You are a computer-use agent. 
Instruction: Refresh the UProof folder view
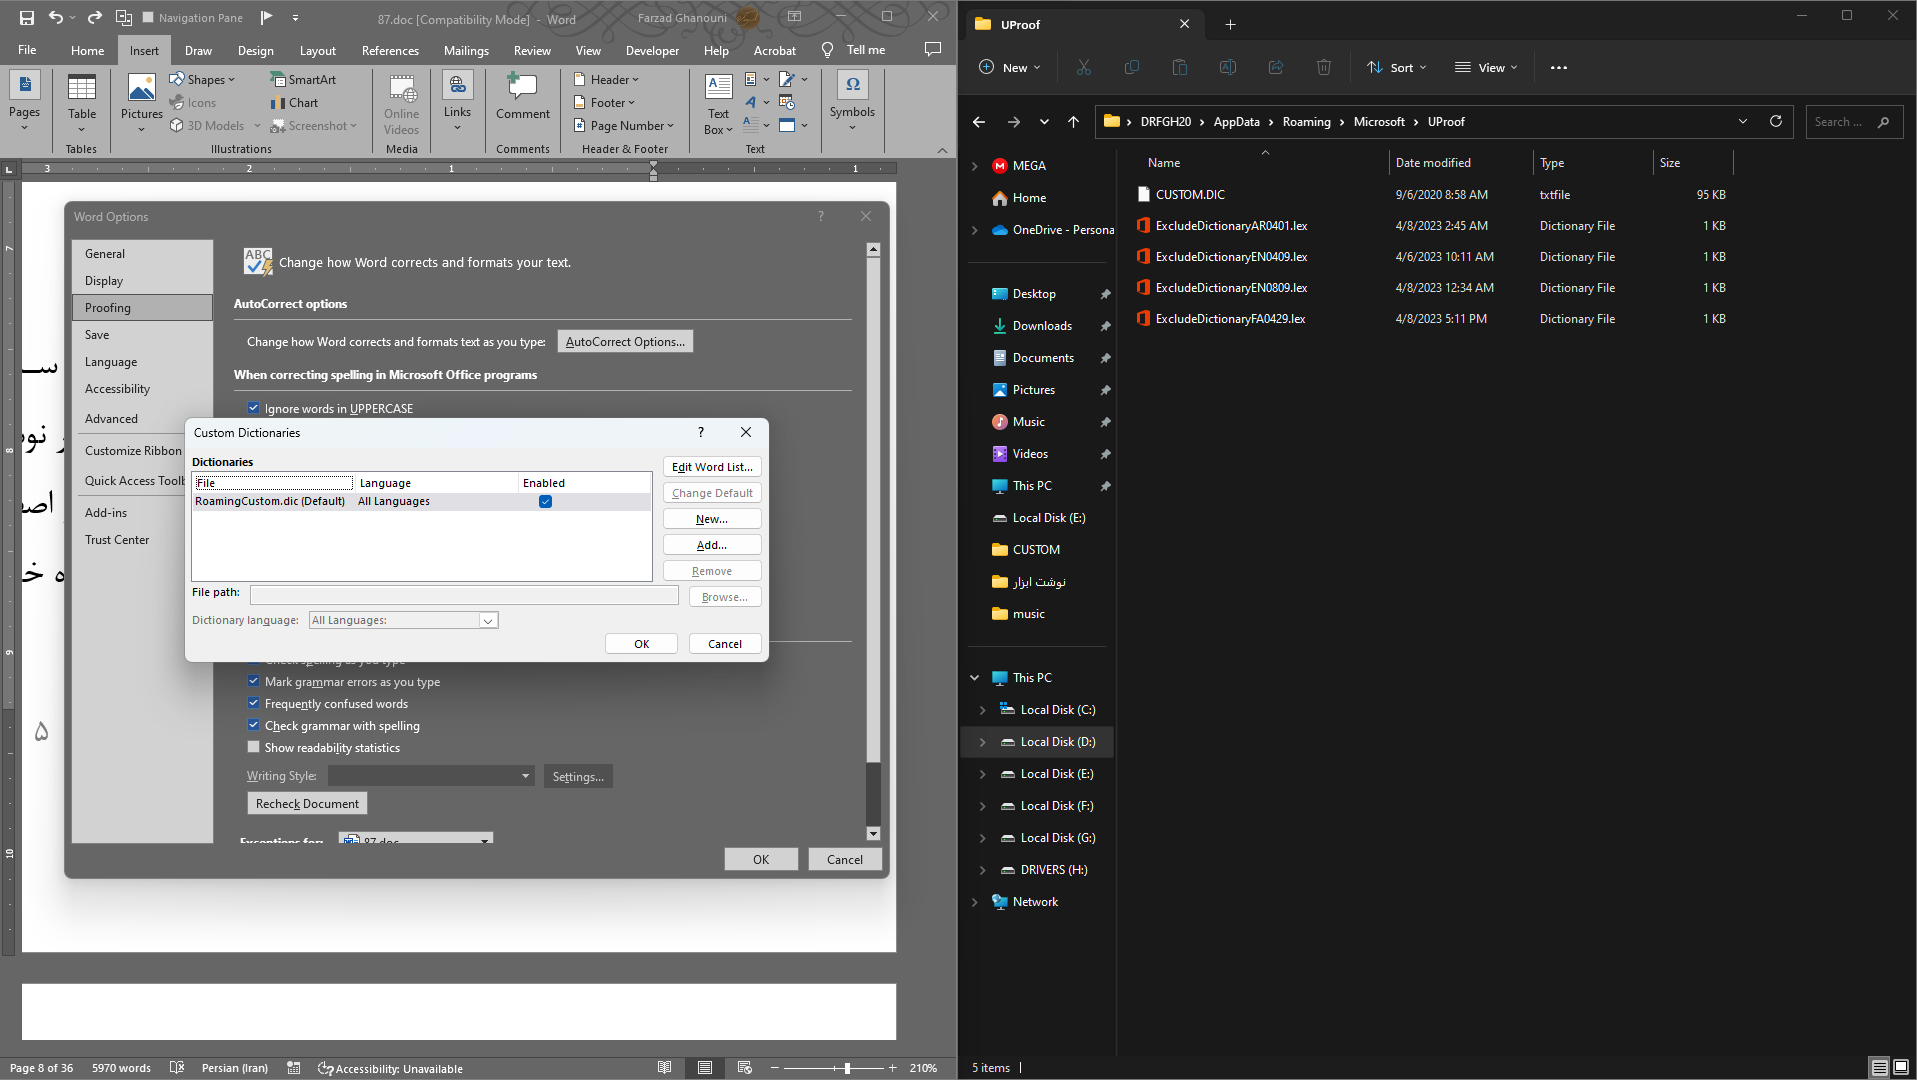pos(1775,121)
